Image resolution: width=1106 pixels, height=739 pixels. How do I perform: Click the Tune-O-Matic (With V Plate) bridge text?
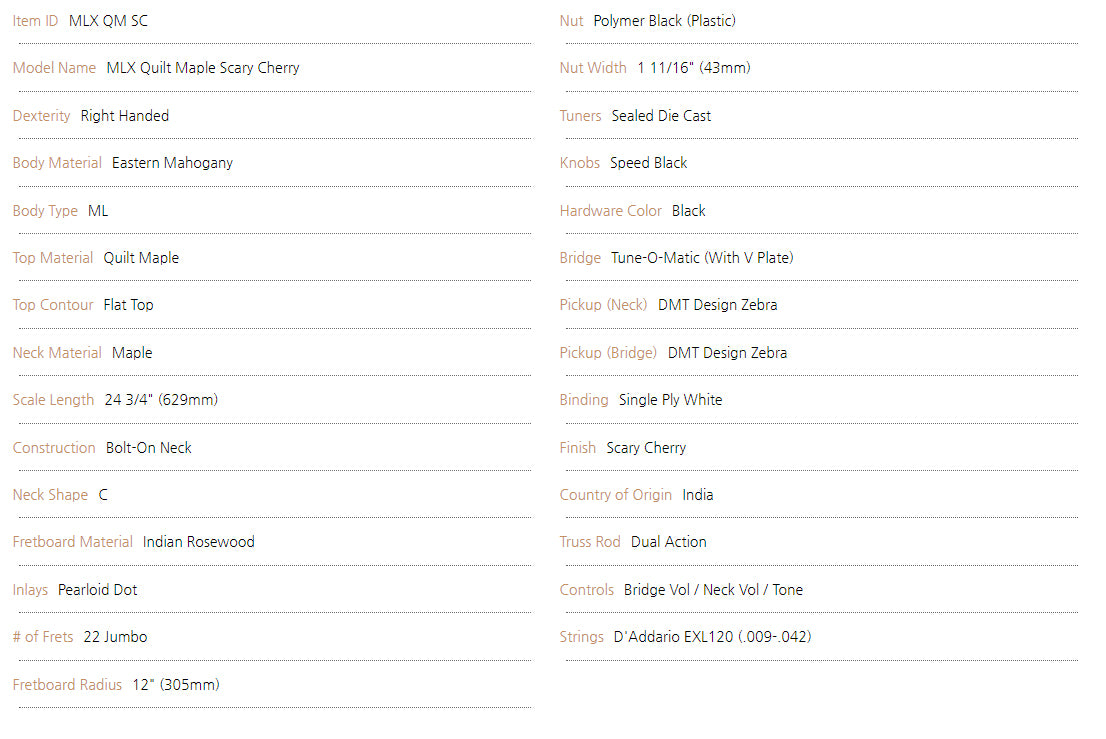tap(702, 258)
